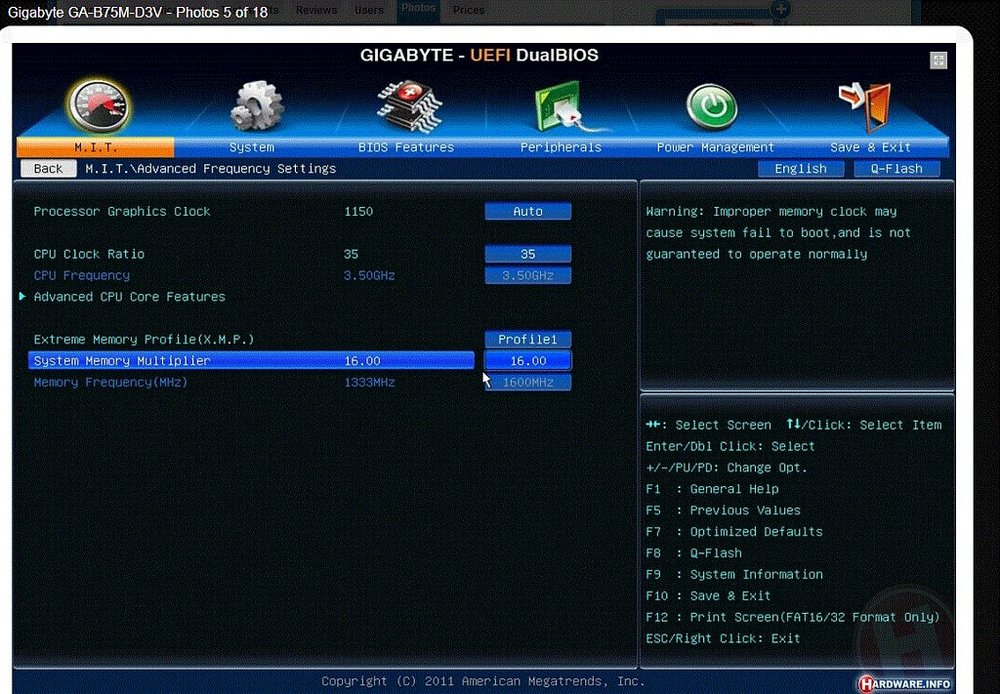Click the 1150 graphics clock value
This screenshot has width=1000, height=694.
pyautogui.click(x=358, y=211)
